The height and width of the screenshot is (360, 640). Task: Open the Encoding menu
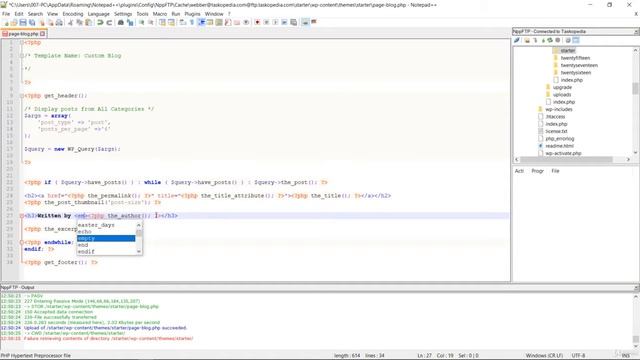(x=73, y=14)
